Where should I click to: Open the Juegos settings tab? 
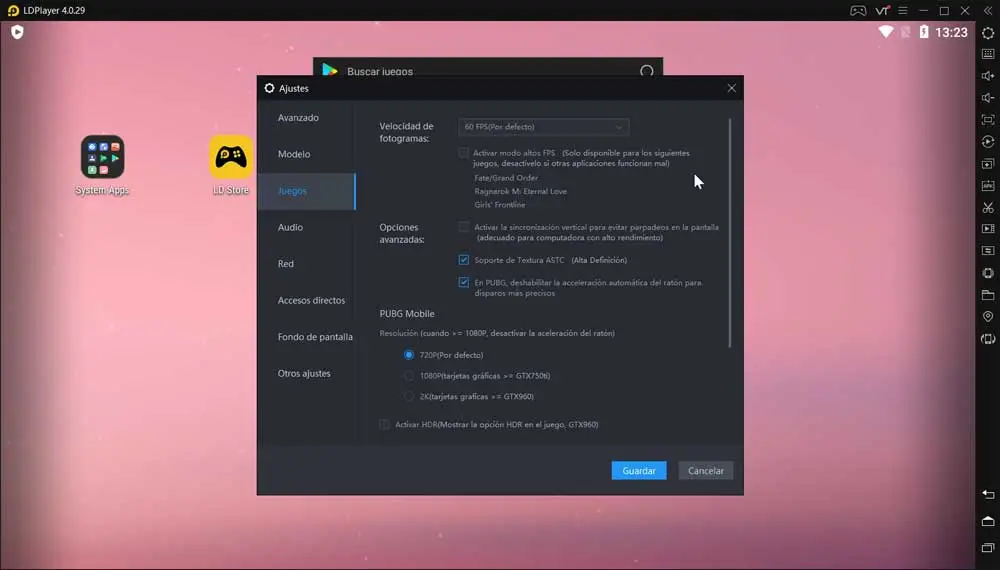pos(307,191)
